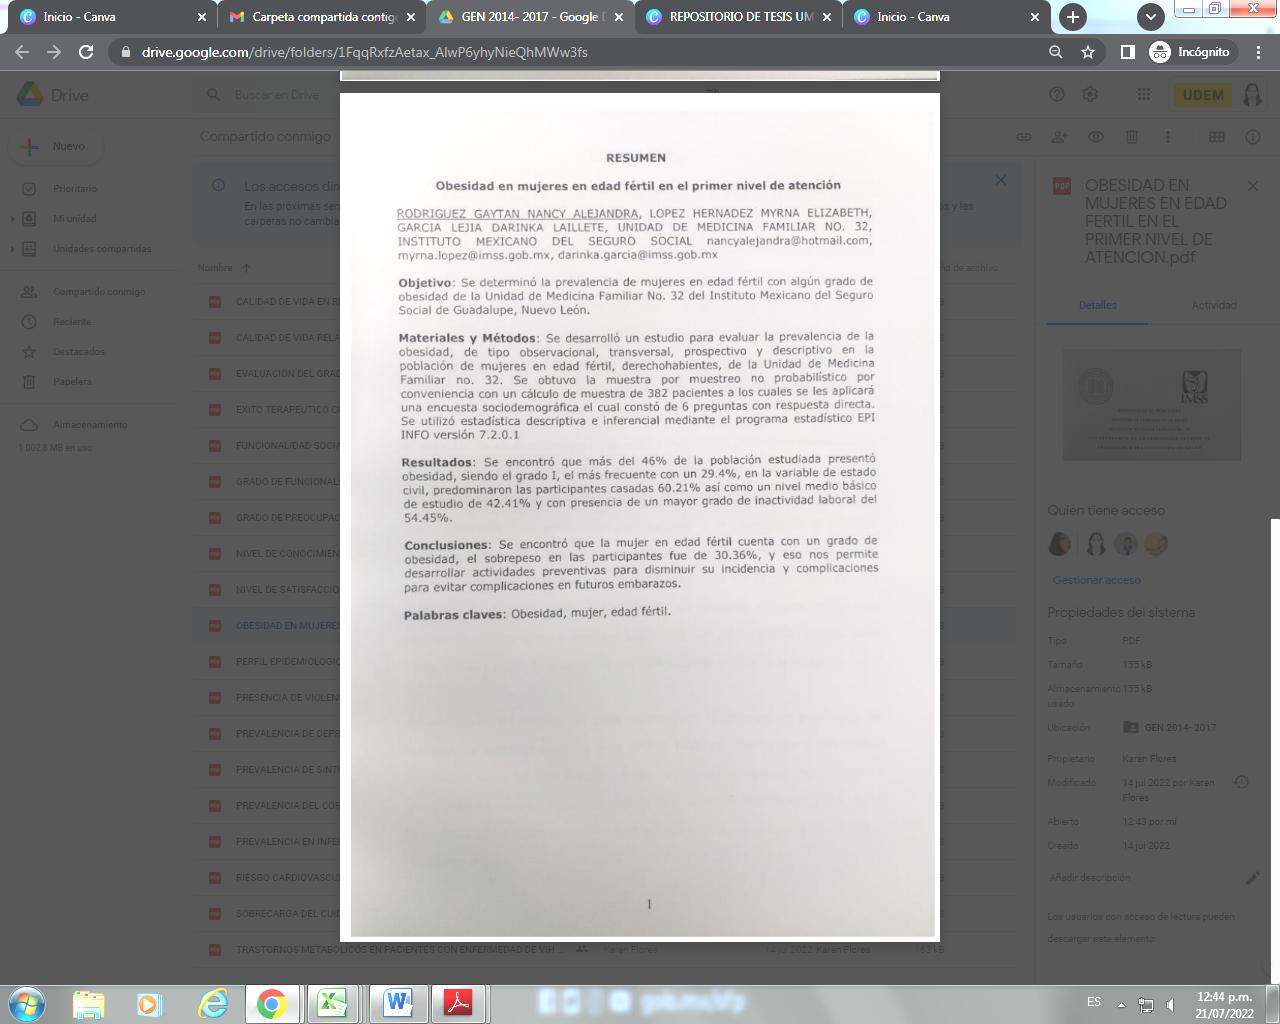Open tab search dropdown arrow
The height and width of the screenshot is (1024, 1280).
click(x=1150, y=17)
